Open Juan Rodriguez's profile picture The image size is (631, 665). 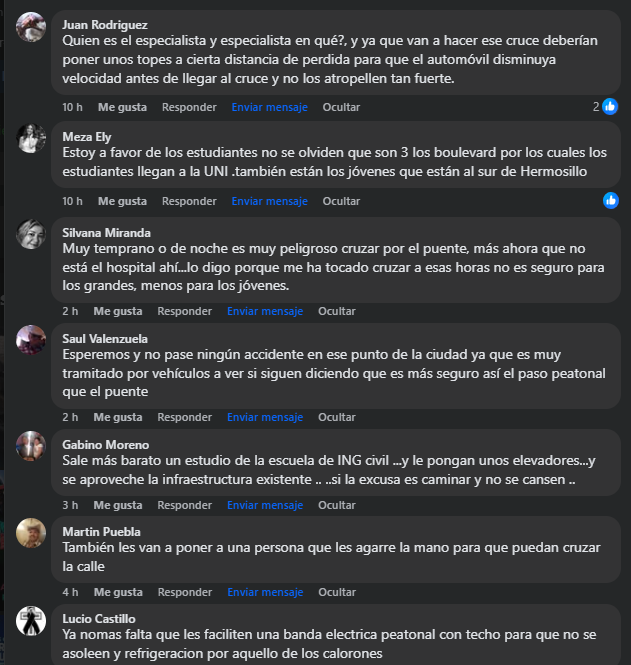click(x=31, y=27)
